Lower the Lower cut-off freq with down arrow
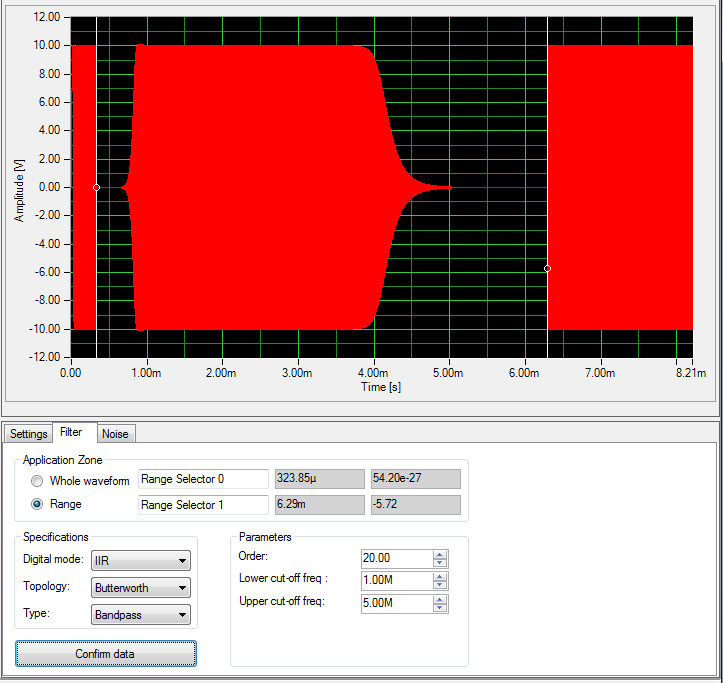 [x=440, y=585]
